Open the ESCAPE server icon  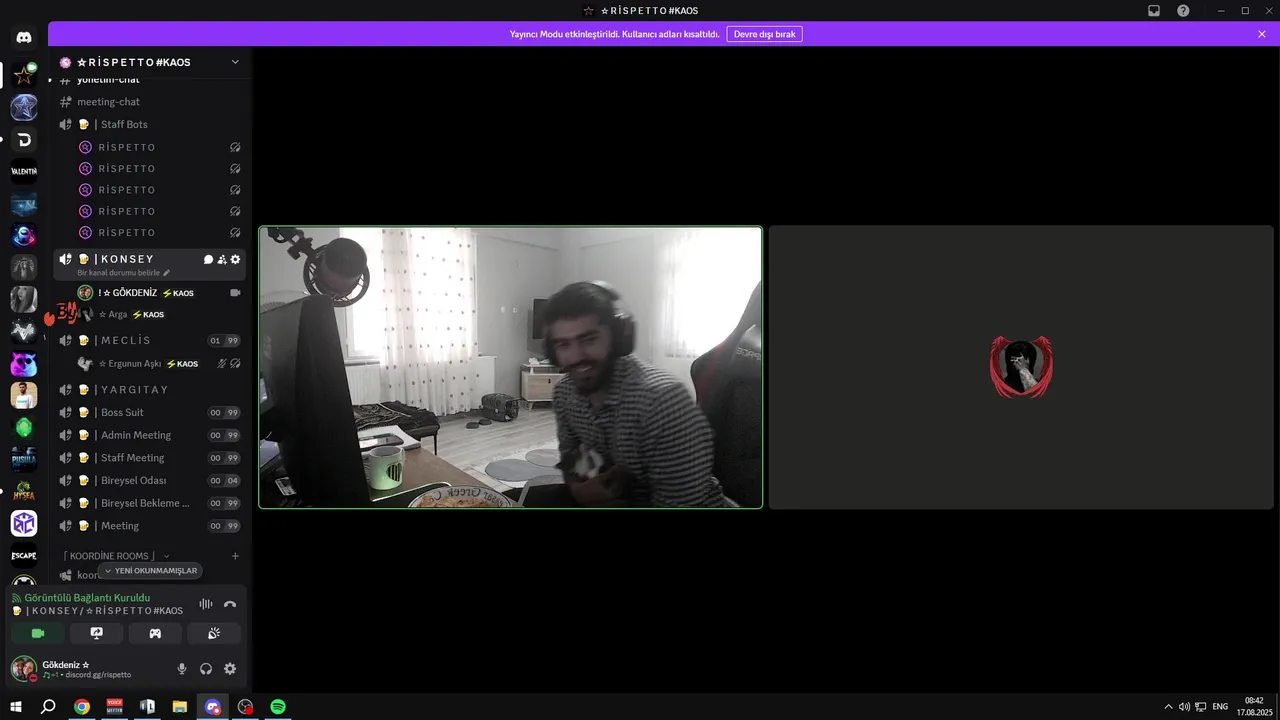tap(24, 555)
